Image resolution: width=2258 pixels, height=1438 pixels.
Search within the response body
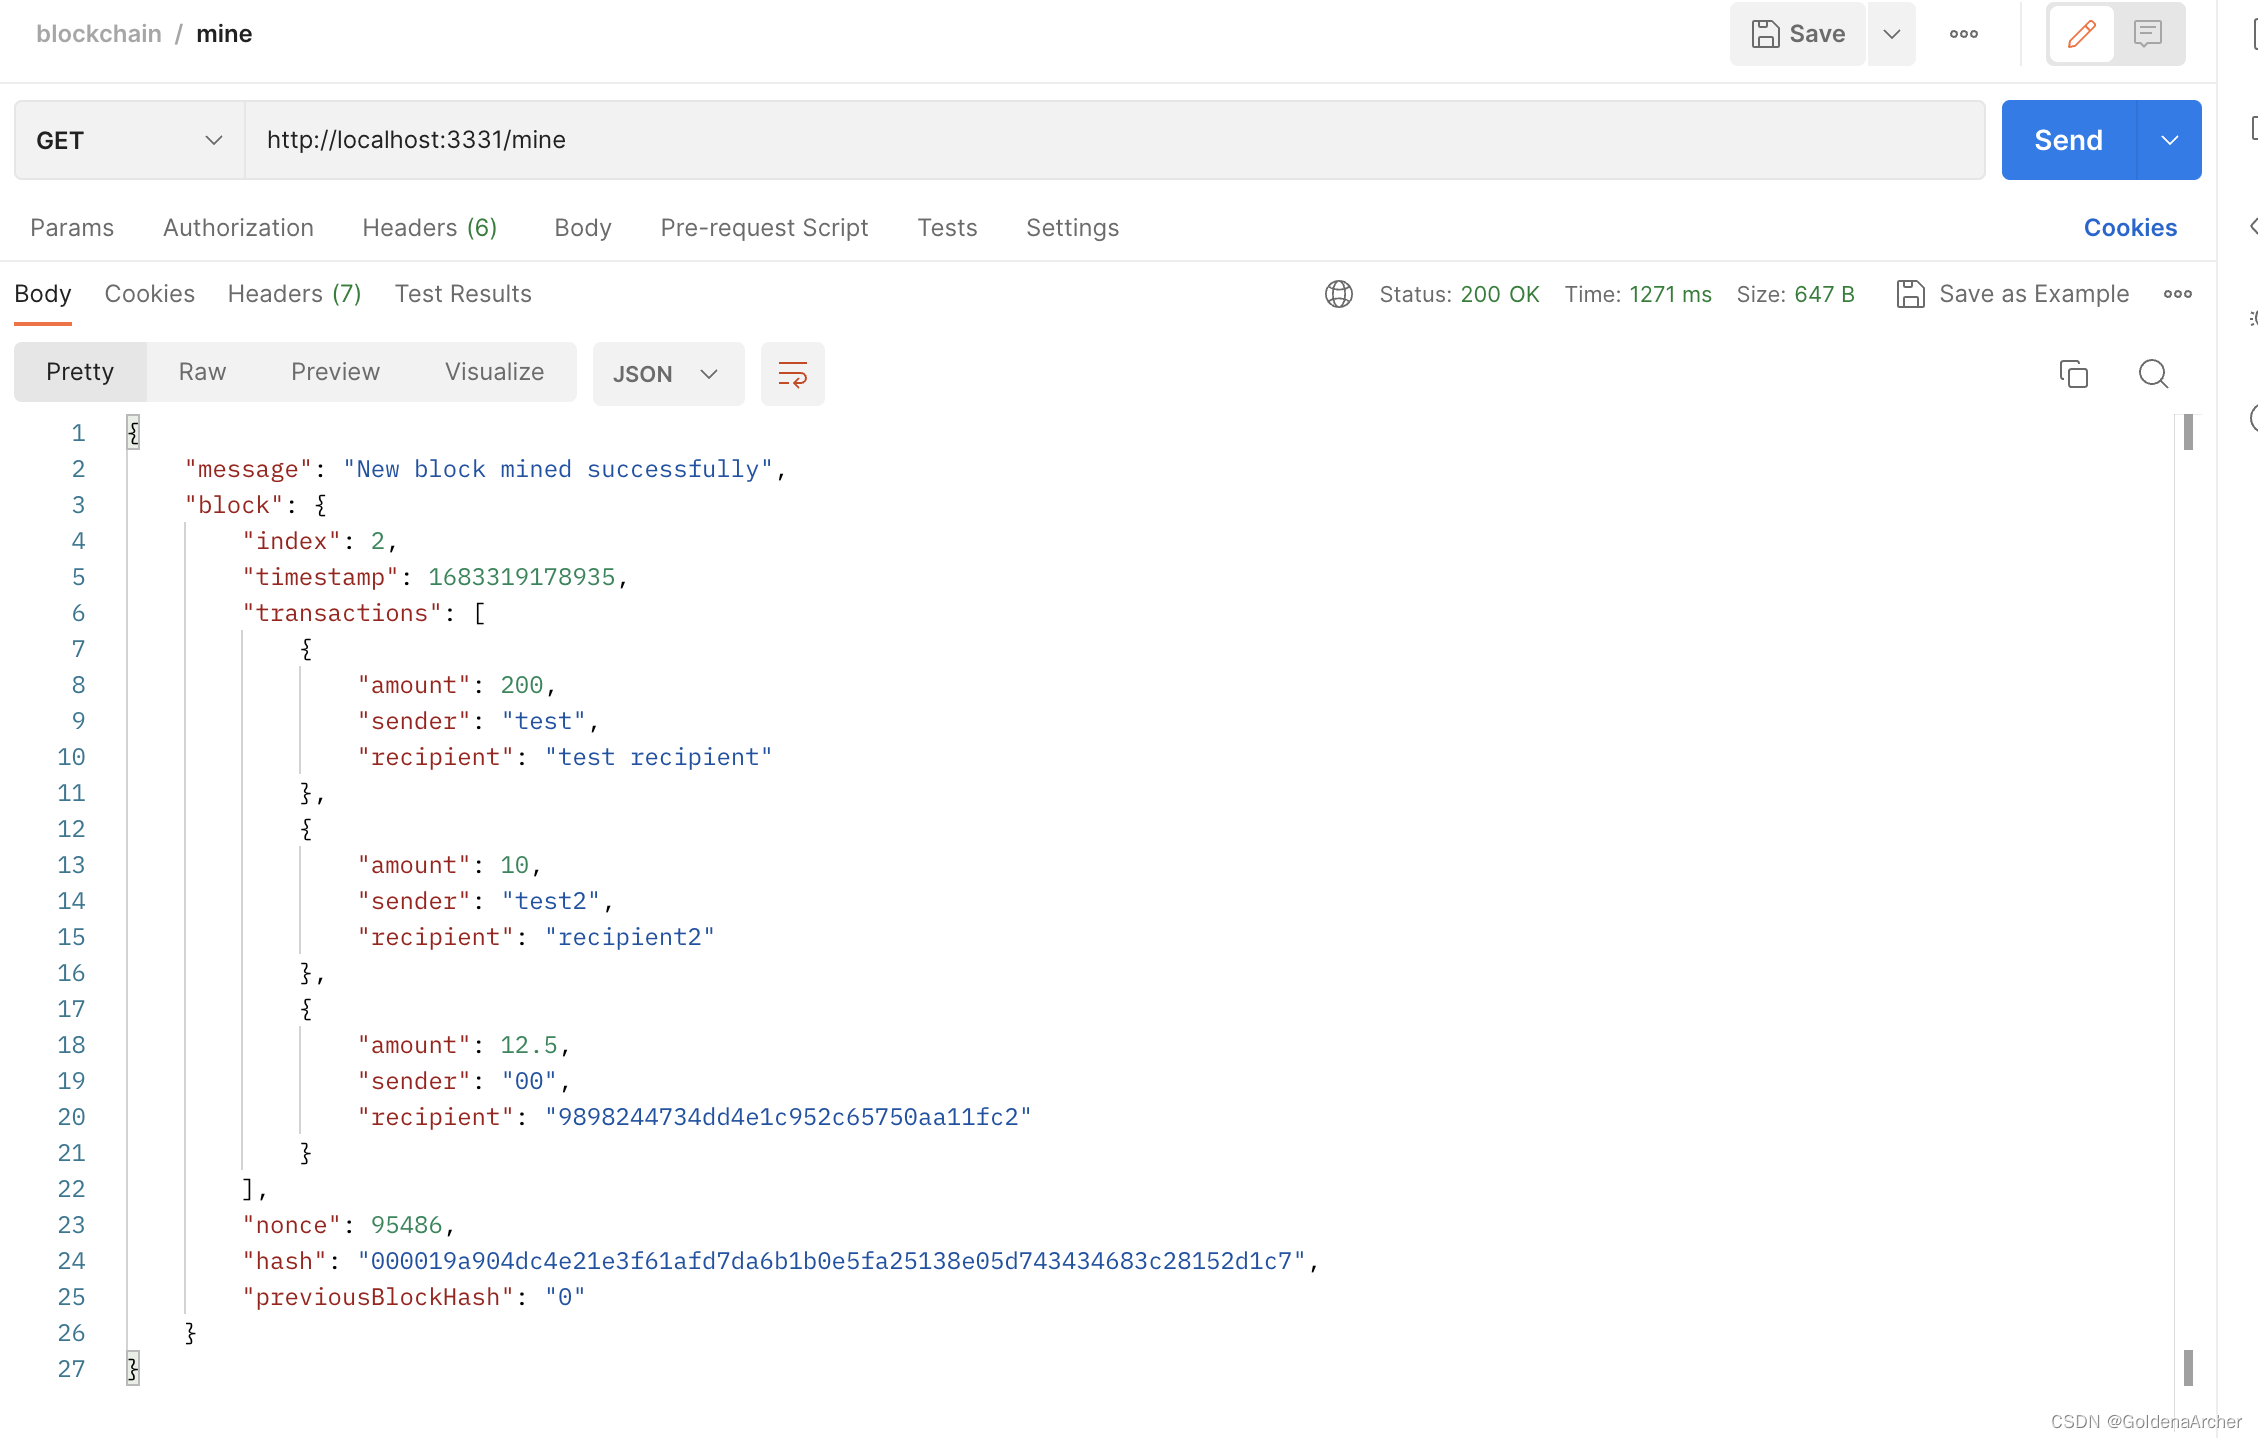tap(2153, 374)
